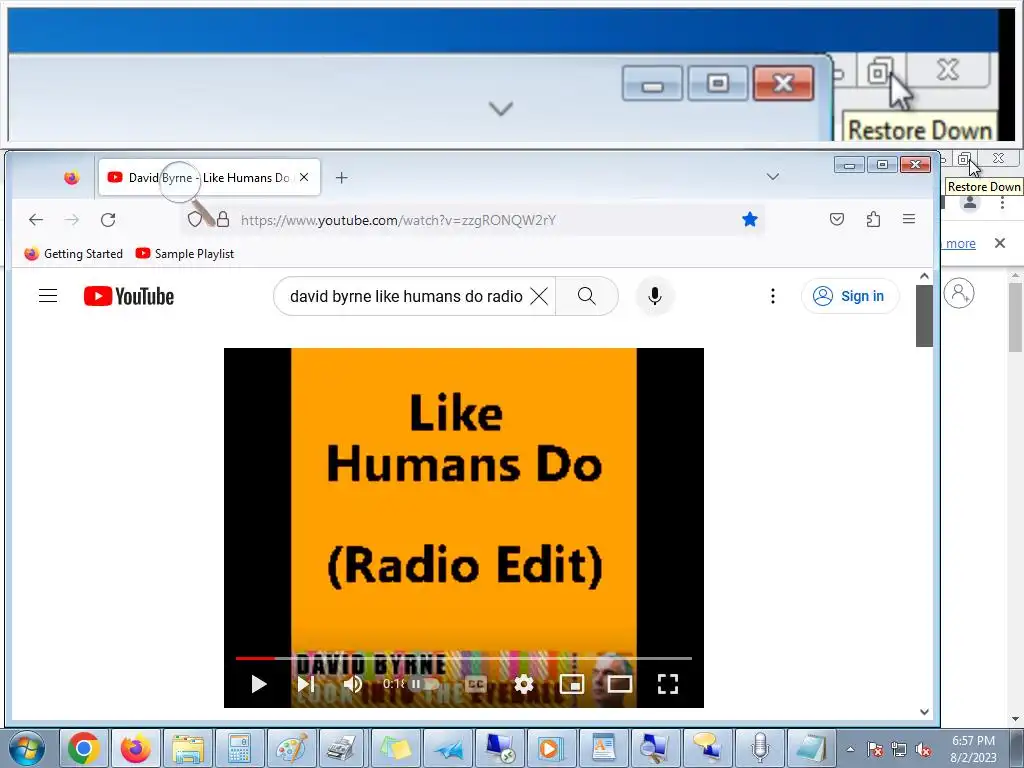Run the YouTube search with magnifier button
This screenshot has width=1024, height=768.
tap(586, 296)
